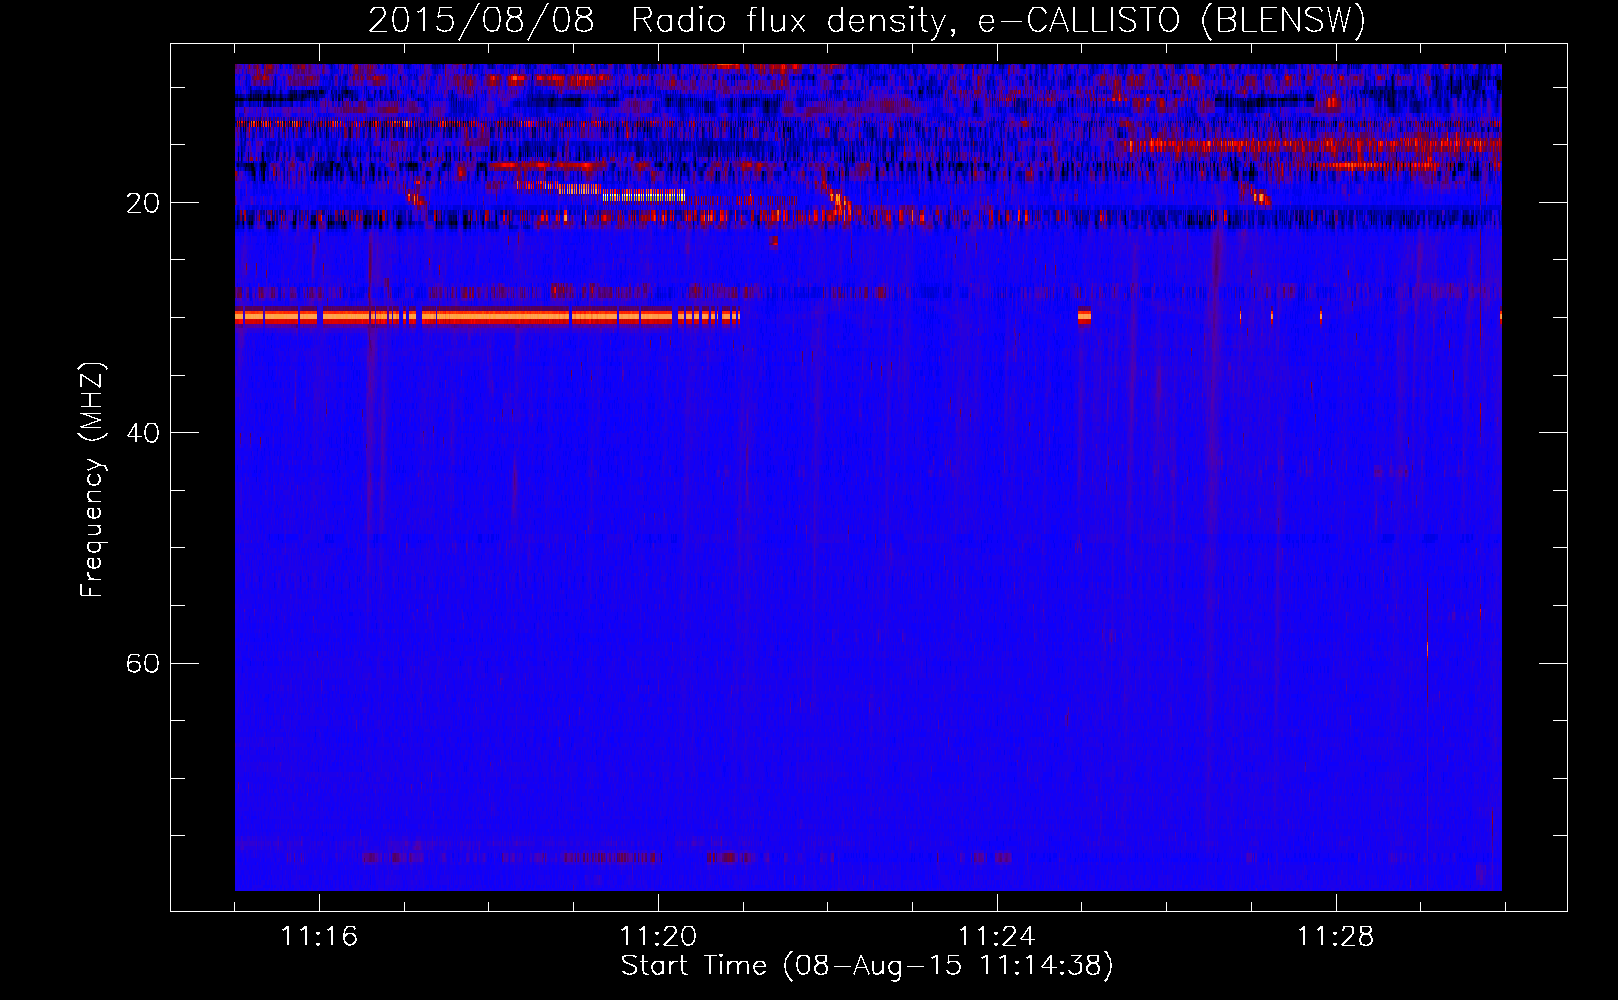Click the small red feature near 11:27 at 20 MHz
The width and height of the screenshot is (1618, 1000).
pos(1259,196)
